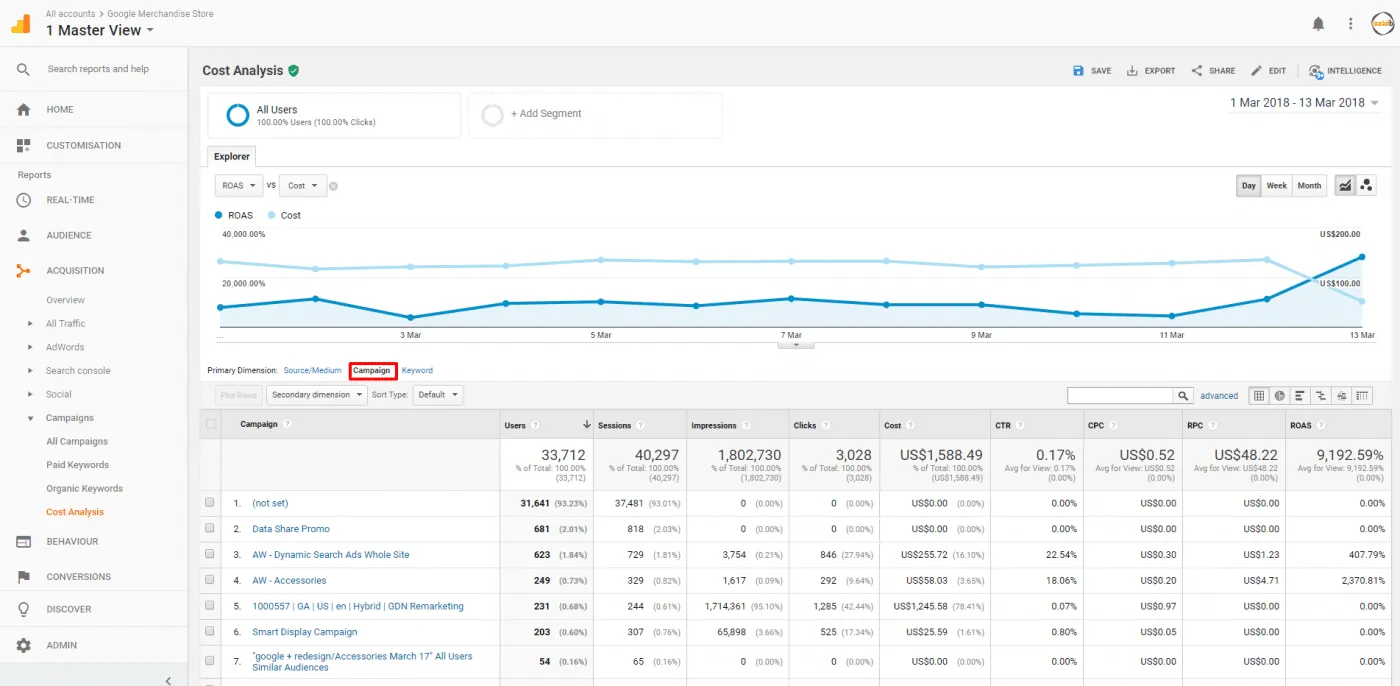
Task: Open the user account avatar
Action: [x=1382, y=23]
